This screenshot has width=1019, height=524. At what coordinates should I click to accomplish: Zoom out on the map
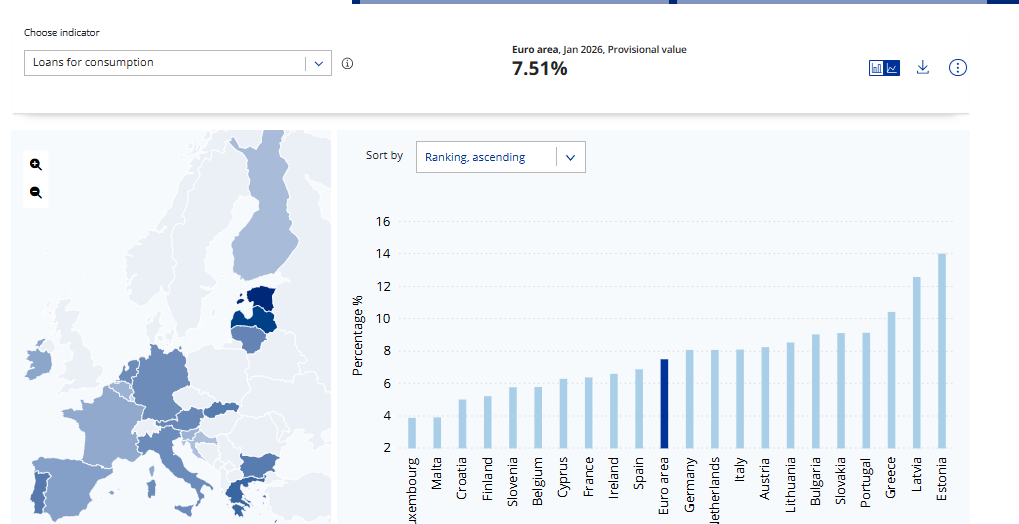[36, 192]
